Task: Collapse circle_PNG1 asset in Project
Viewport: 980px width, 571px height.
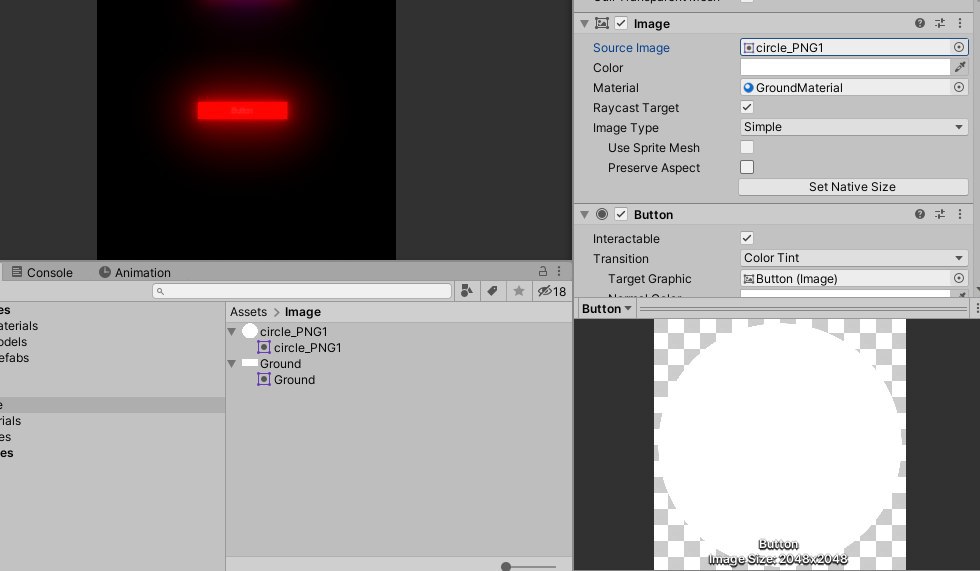Action: (232, 332)
